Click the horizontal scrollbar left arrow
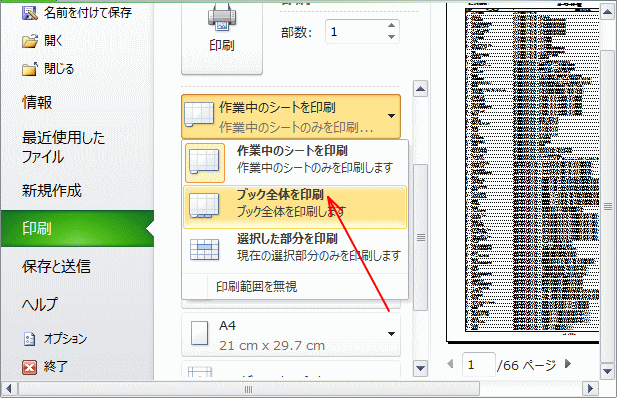This screenshot has width=617, height=398. [9, 389]
